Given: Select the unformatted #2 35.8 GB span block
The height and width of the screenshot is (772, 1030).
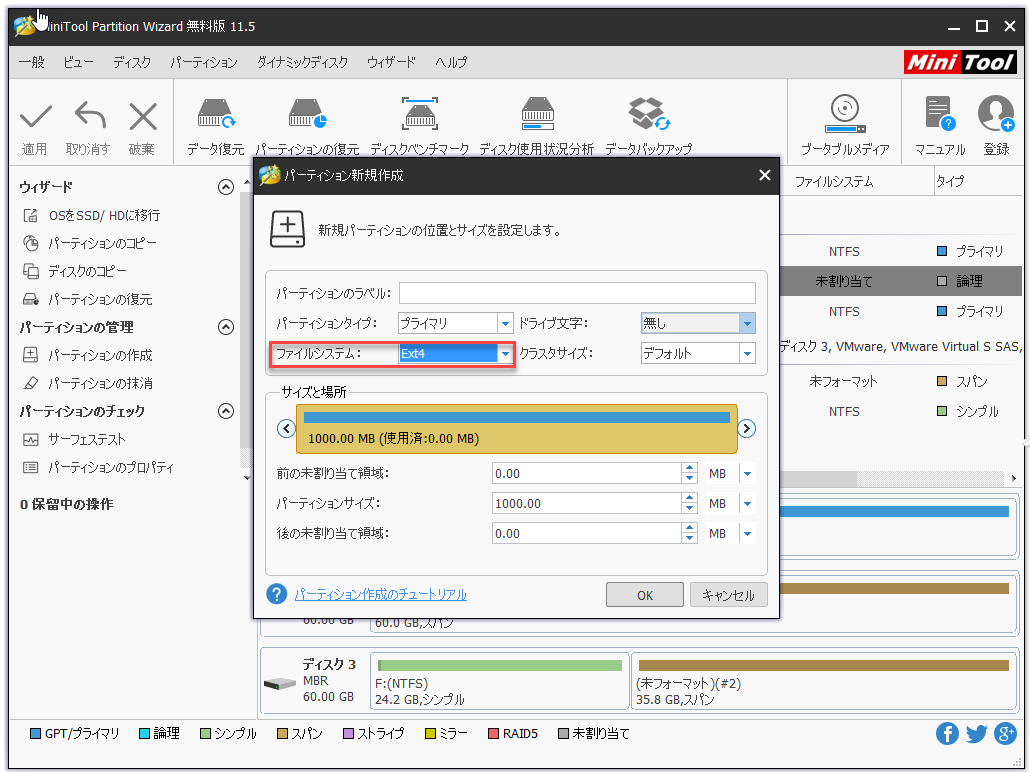Looking at the screenshot, I should coord(824,681).
